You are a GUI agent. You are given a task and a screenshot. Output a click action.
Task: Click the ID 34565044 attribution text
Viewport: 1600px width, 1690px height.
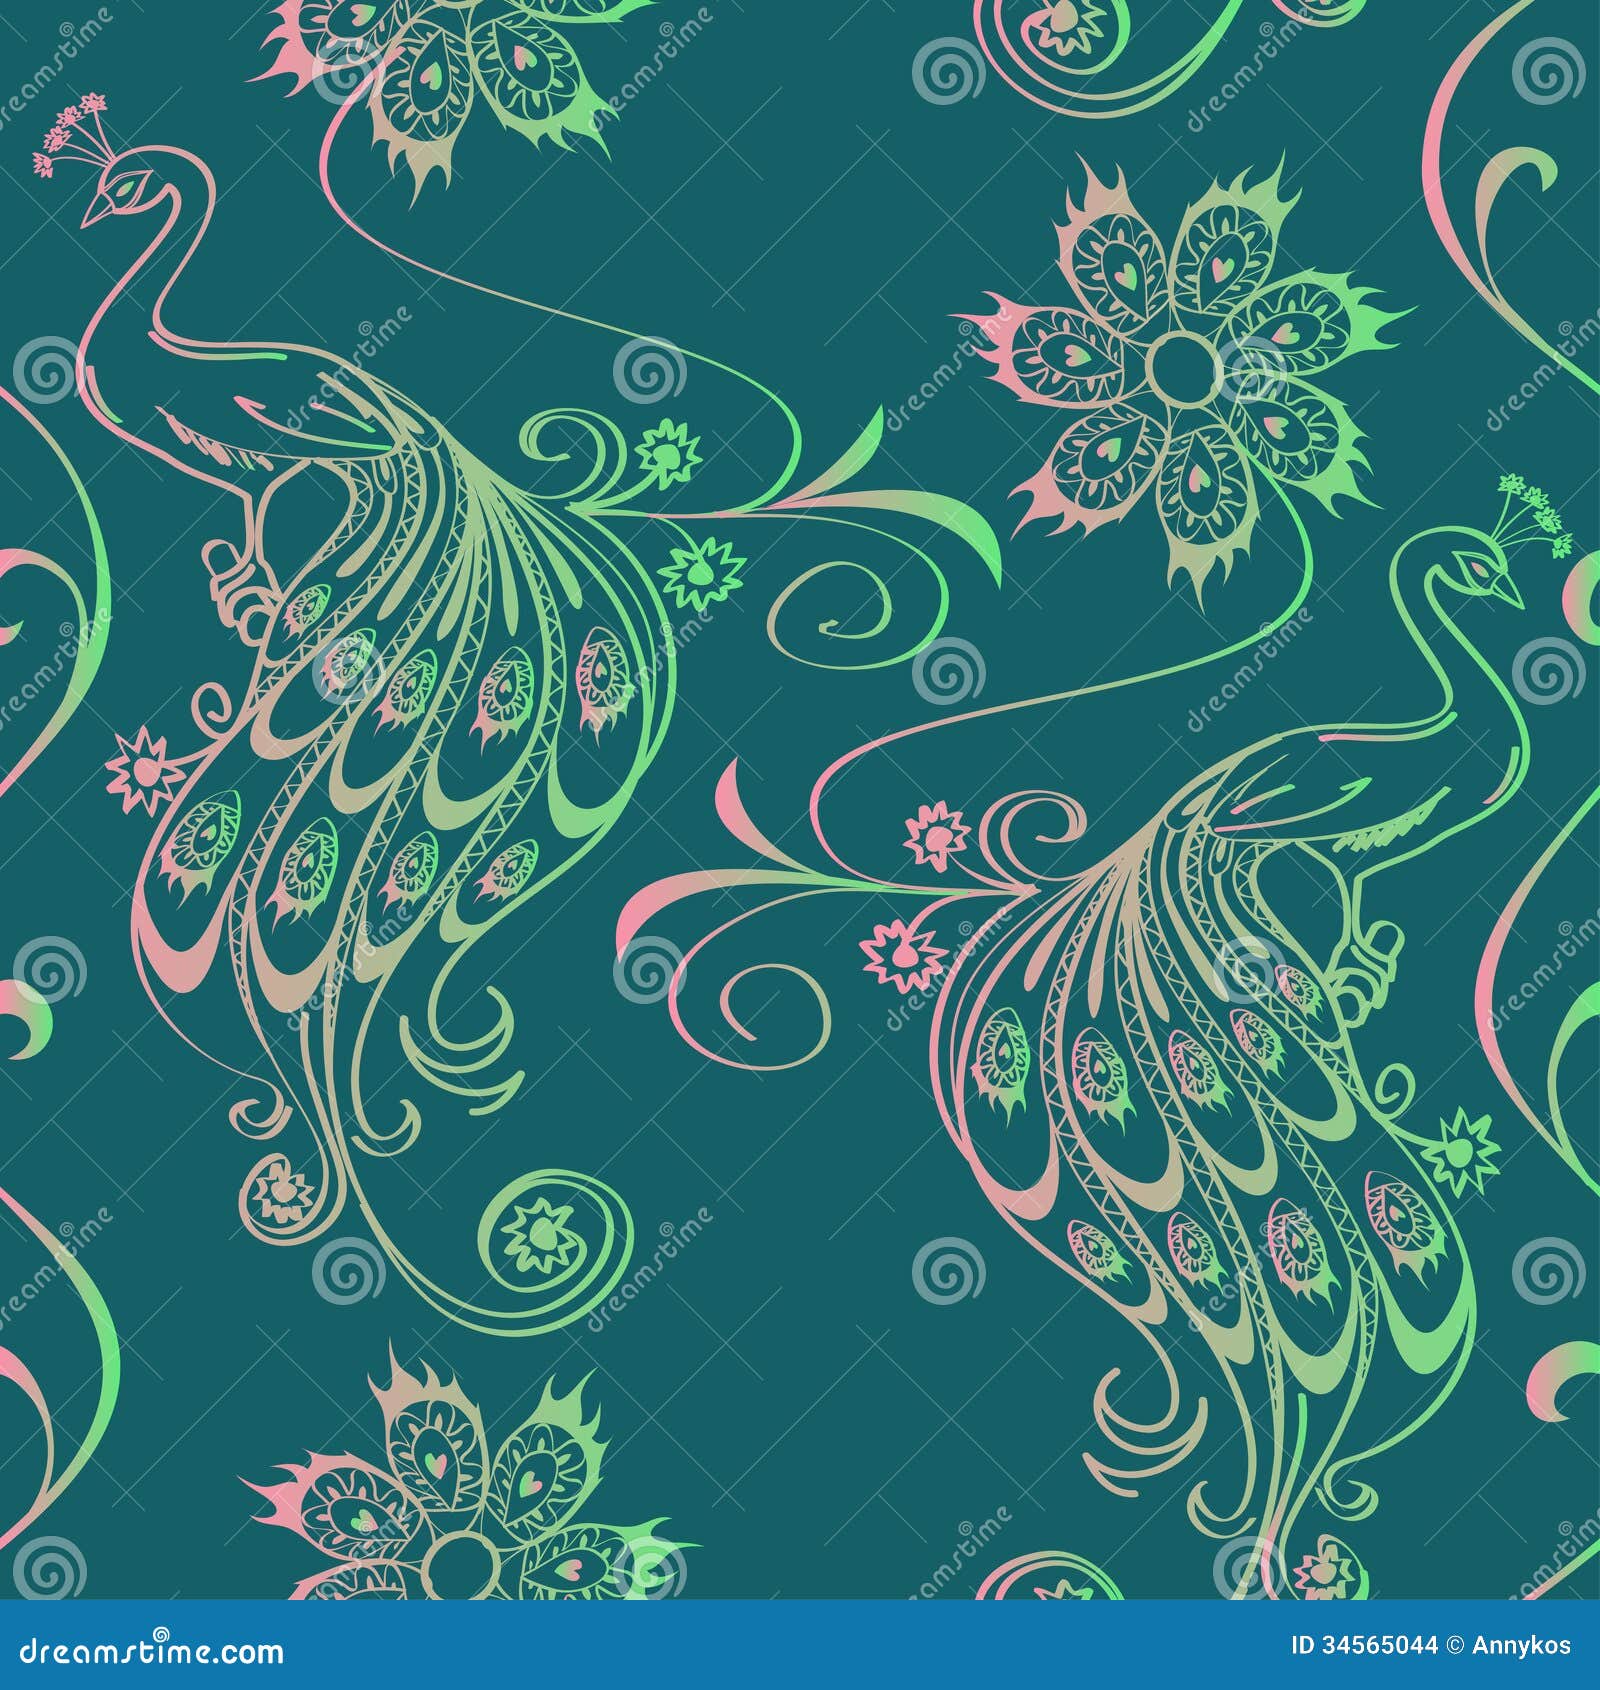coord(1365,1645)
